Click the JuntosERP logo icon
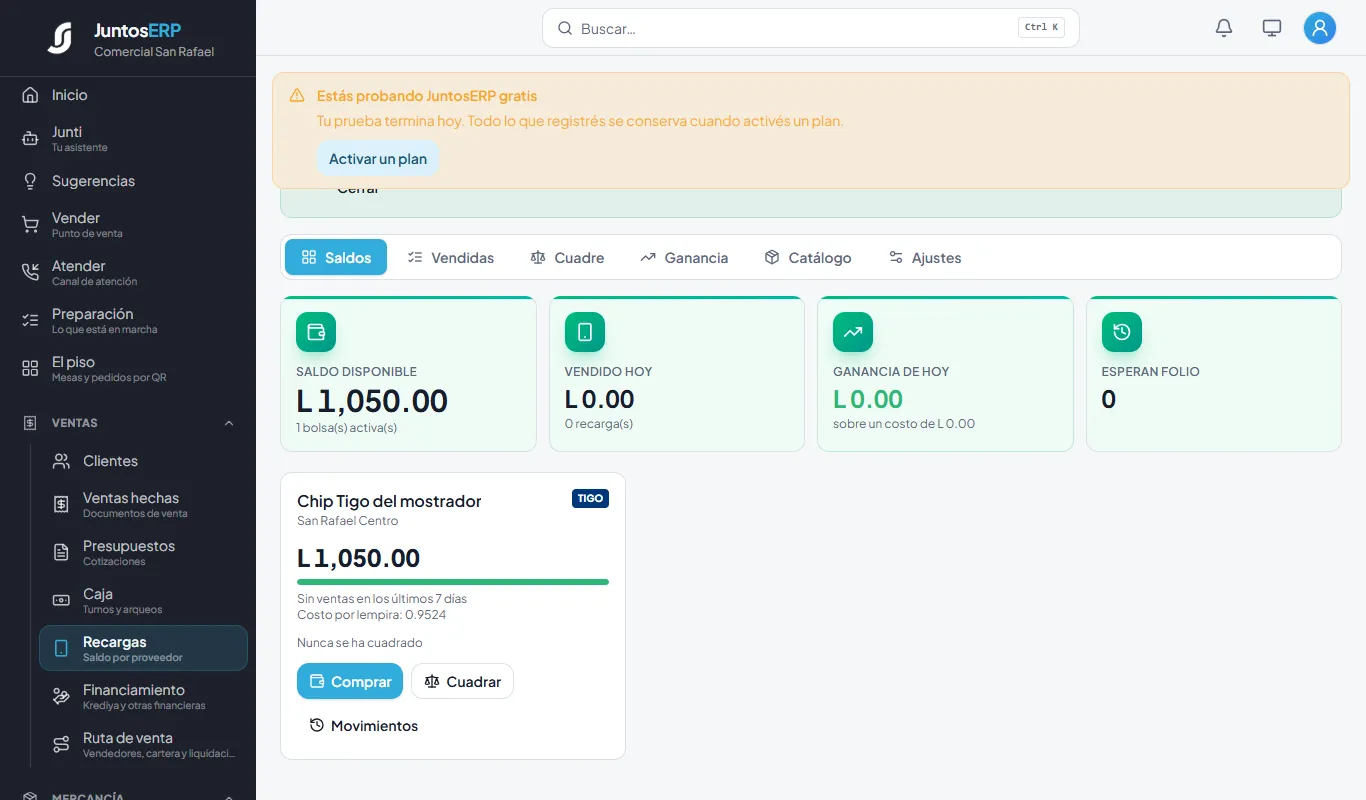This screenshot has width=1366, height=800. pyautogui.click(x=60, y=38)
